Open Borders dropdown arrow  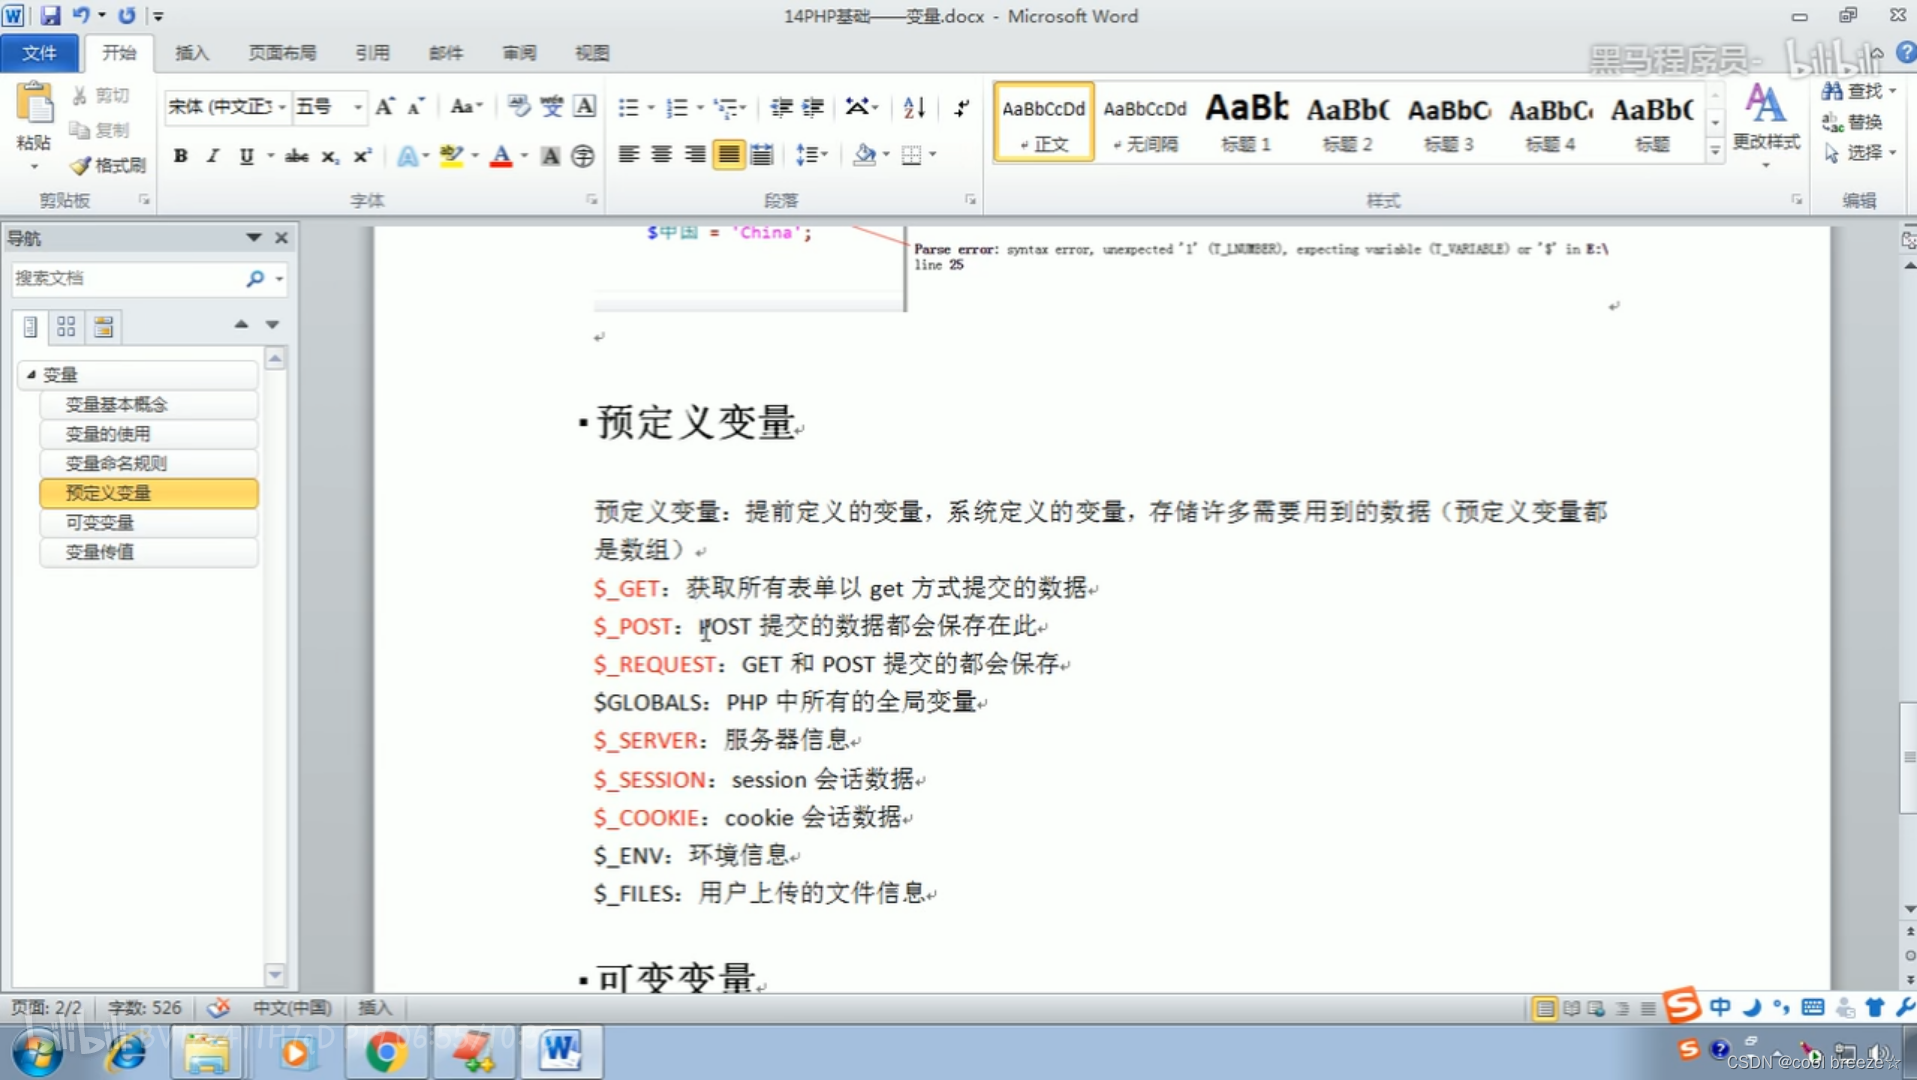(932, 154)
